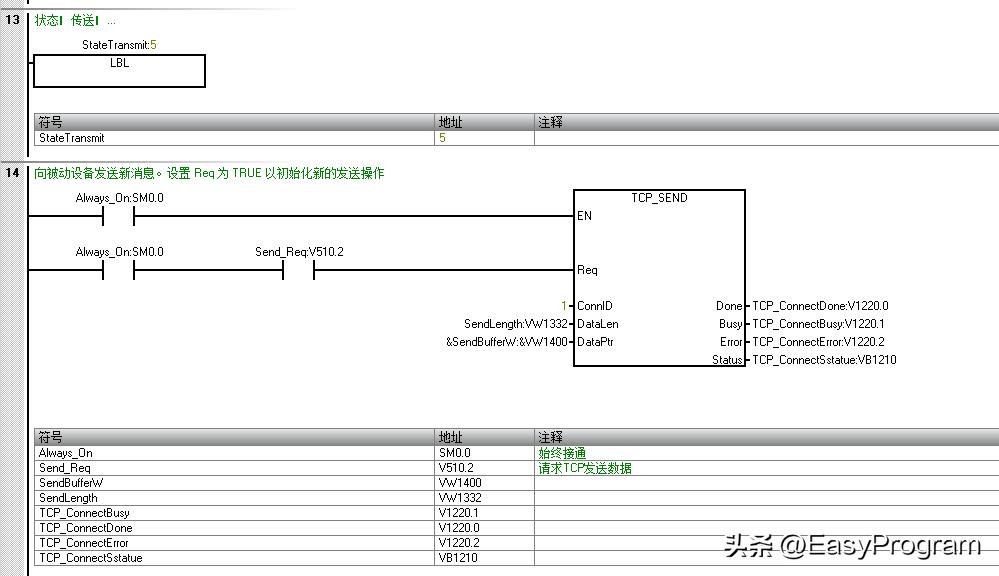This screenshot has width=999, height=576.
Task: Click the EN pin of the TCP_SEND block
Action: pyautogui.click(x=584, y=216)
